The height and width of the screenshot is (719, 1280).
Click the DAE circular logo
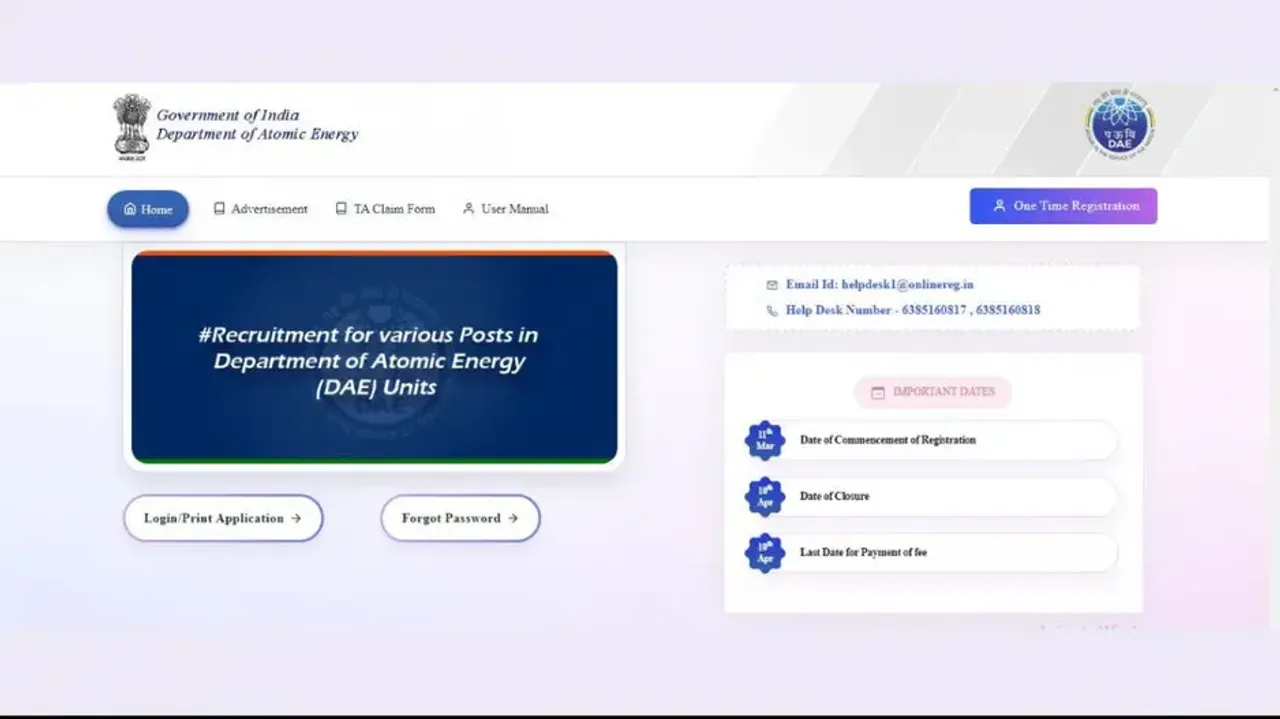coord(1119,123)
